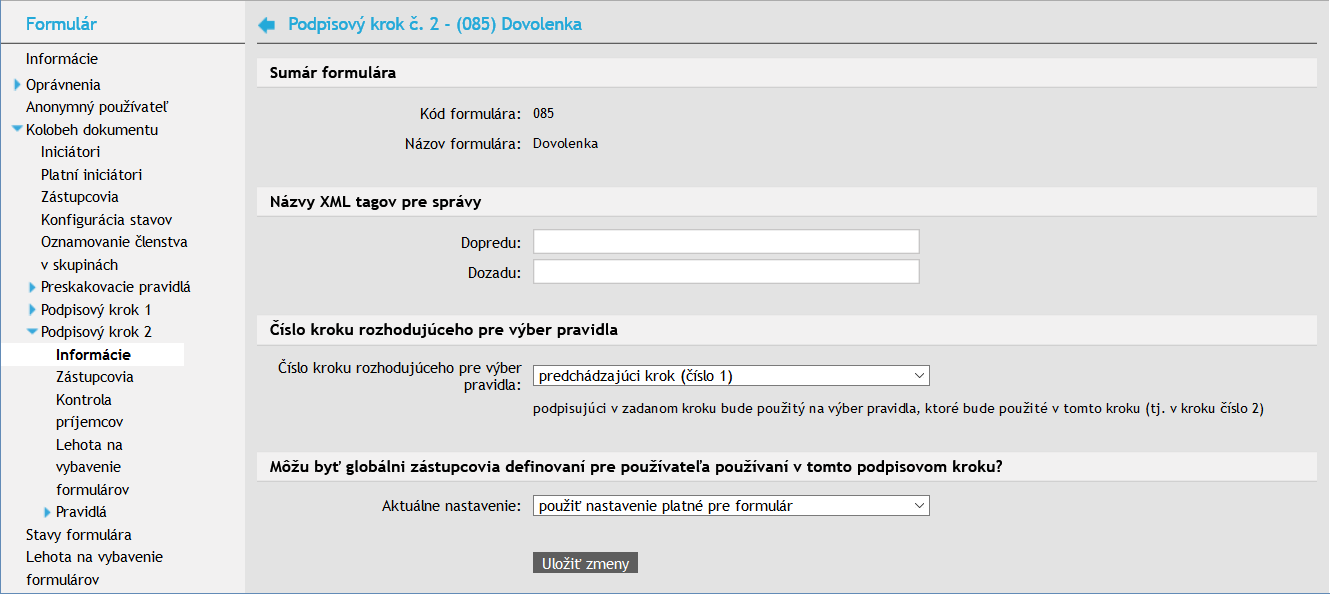Focus the Dozadu input field

pyautogui.click(x=725, y=272)
